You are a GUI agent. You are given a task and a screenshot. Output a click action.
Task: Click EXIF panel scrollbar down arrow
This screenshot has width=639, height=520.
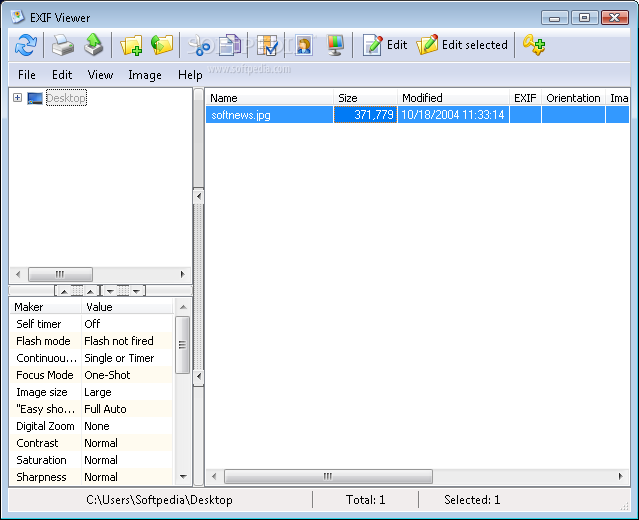point(183,476)
